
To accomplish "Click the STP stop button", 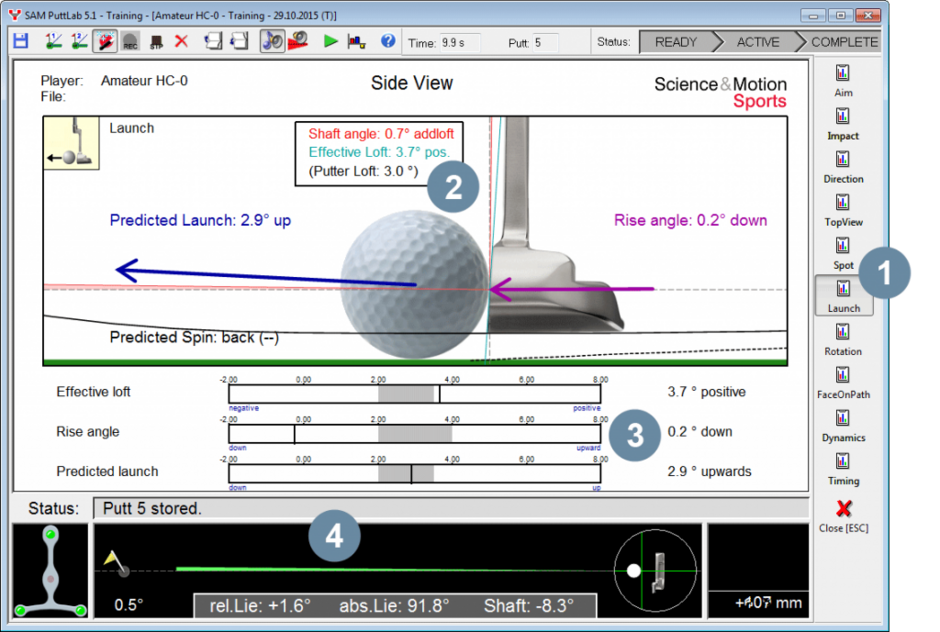I will [156, 42].
